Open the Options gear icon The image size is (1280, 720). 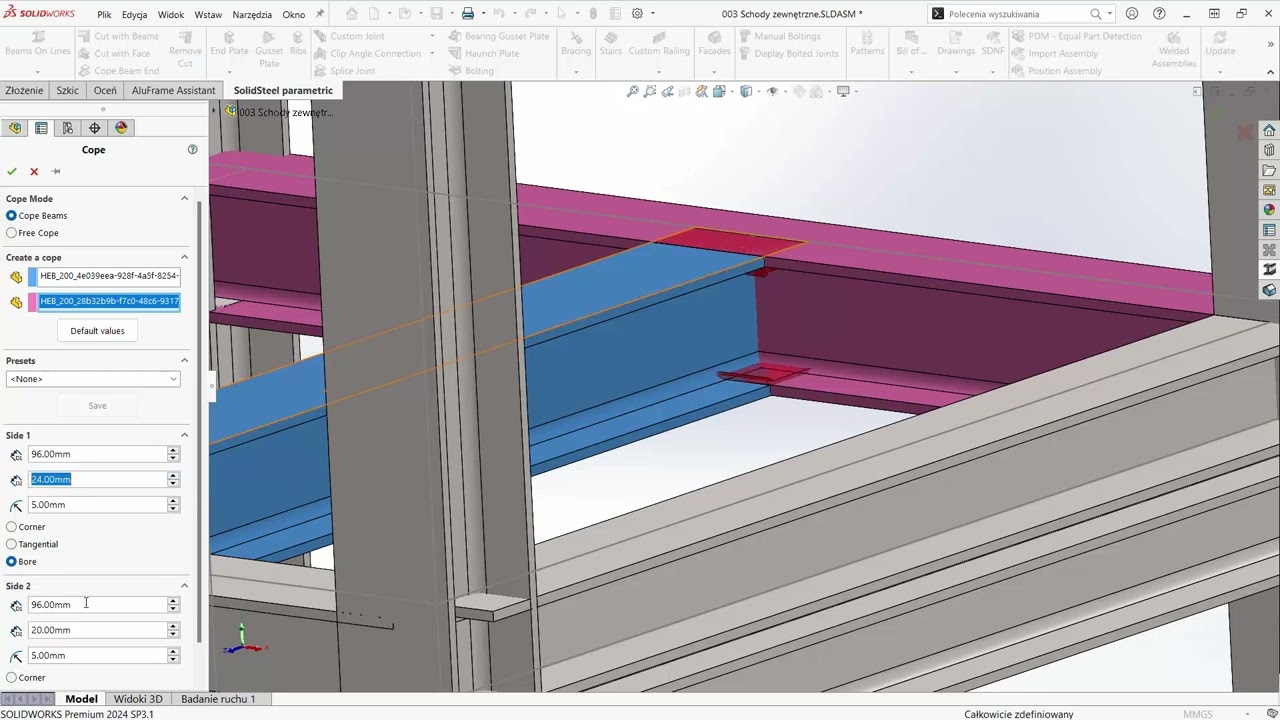tap(637, 14)
